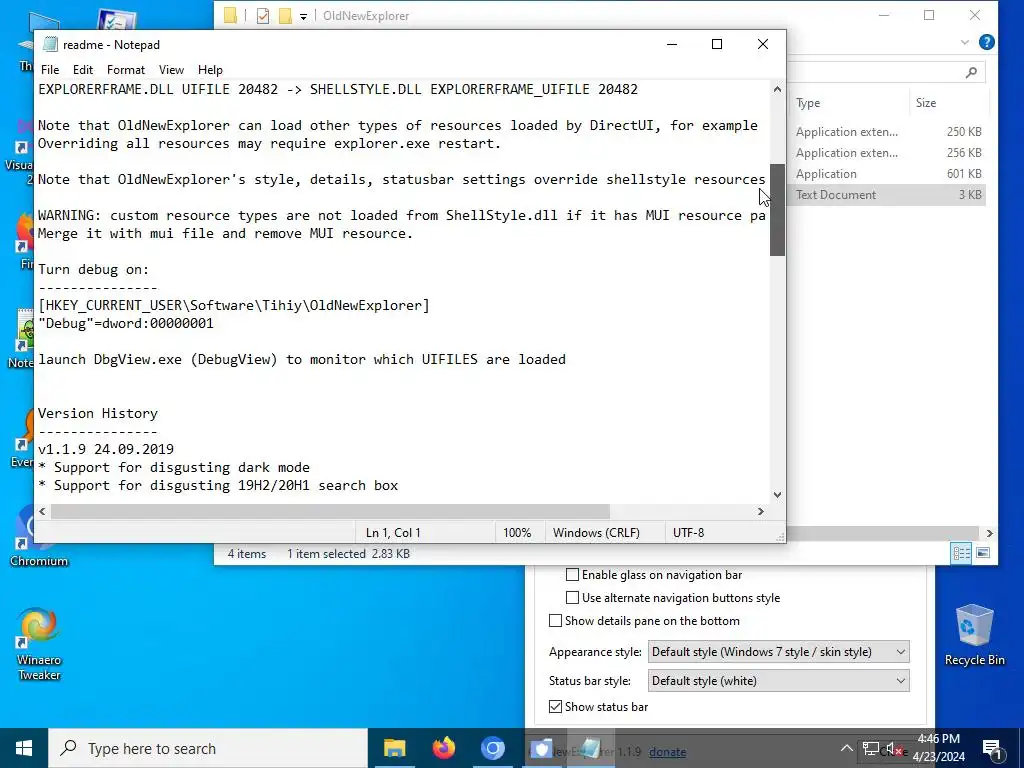Click Notepad vertical scroll down arrow
This screenshot has height=768, width=1024.
point(777,495)
